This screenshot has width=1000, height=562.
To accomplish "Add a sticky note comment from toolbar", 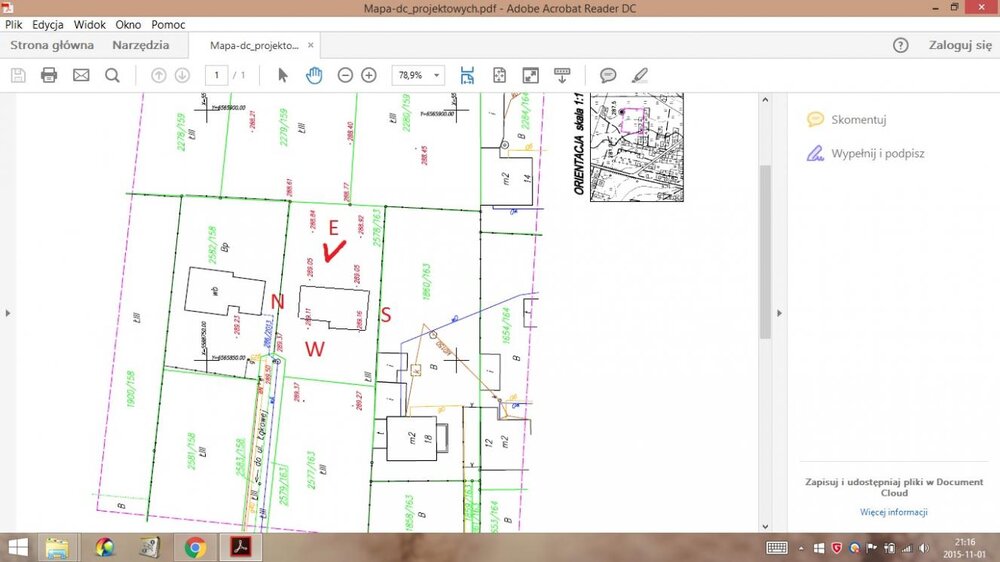I will click(607, 75).
